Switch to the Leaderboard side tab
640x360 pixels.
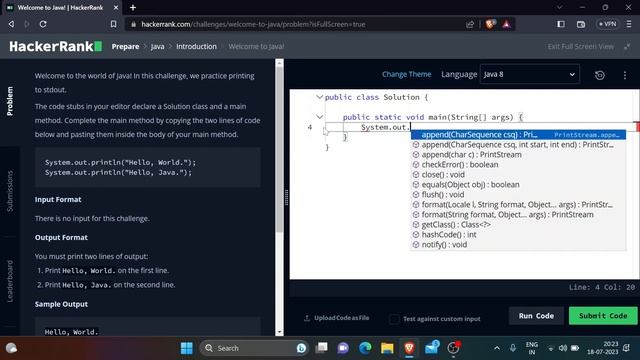pyautogui.click(x=10, y=281)
